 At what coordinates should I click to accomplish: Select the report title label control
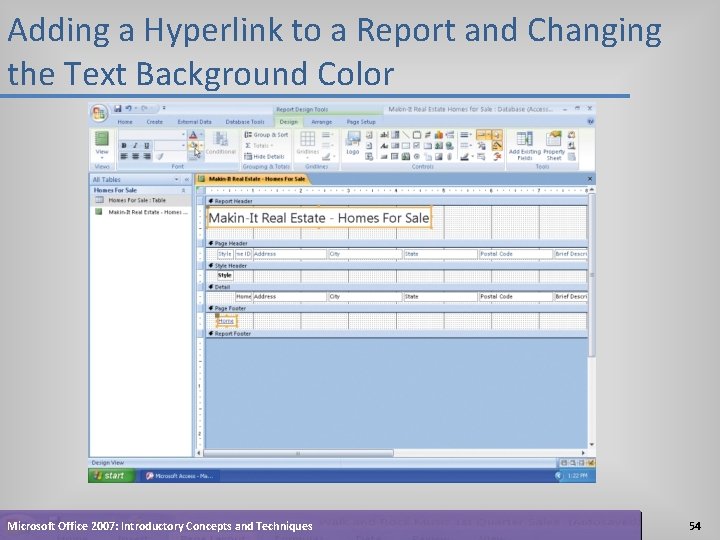[x=319, y=218]
